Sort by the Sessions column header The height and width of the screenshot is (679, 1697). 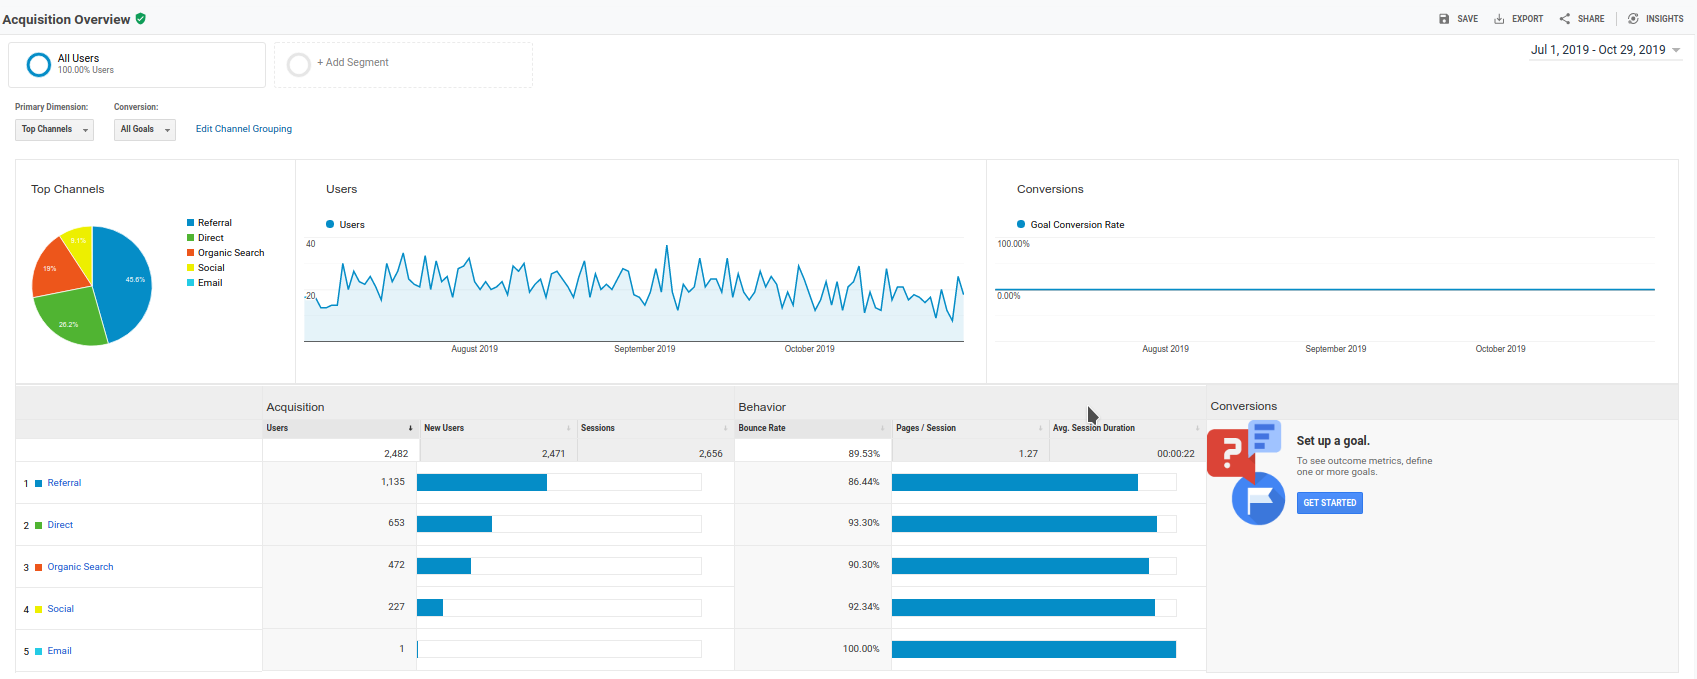(598, 428)
